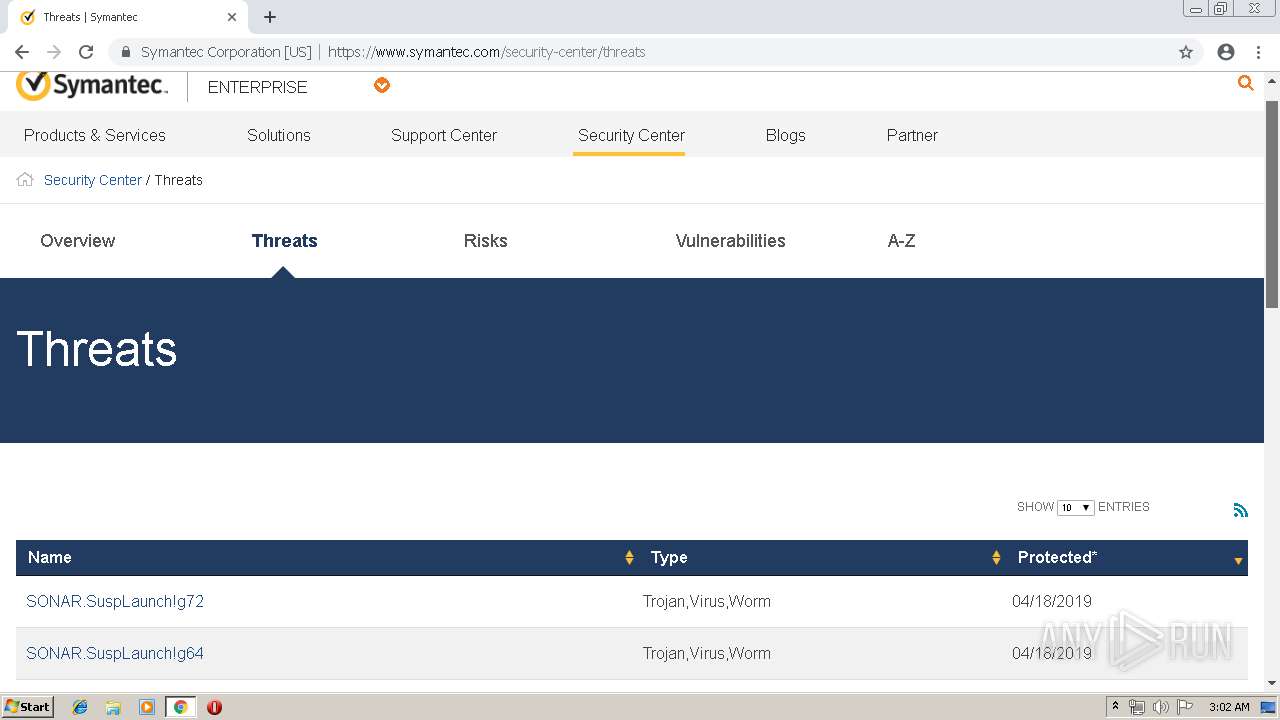The width and height of the screenshot is (1280, 720).
Task: Open Products & Services menu
Action: (95, 135)
